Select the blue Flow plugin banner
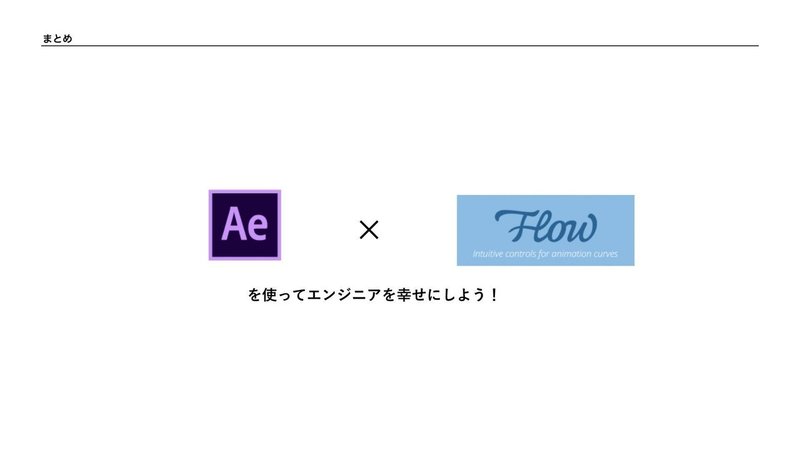This screenshot has width=800, height=450. coord(545,230)
